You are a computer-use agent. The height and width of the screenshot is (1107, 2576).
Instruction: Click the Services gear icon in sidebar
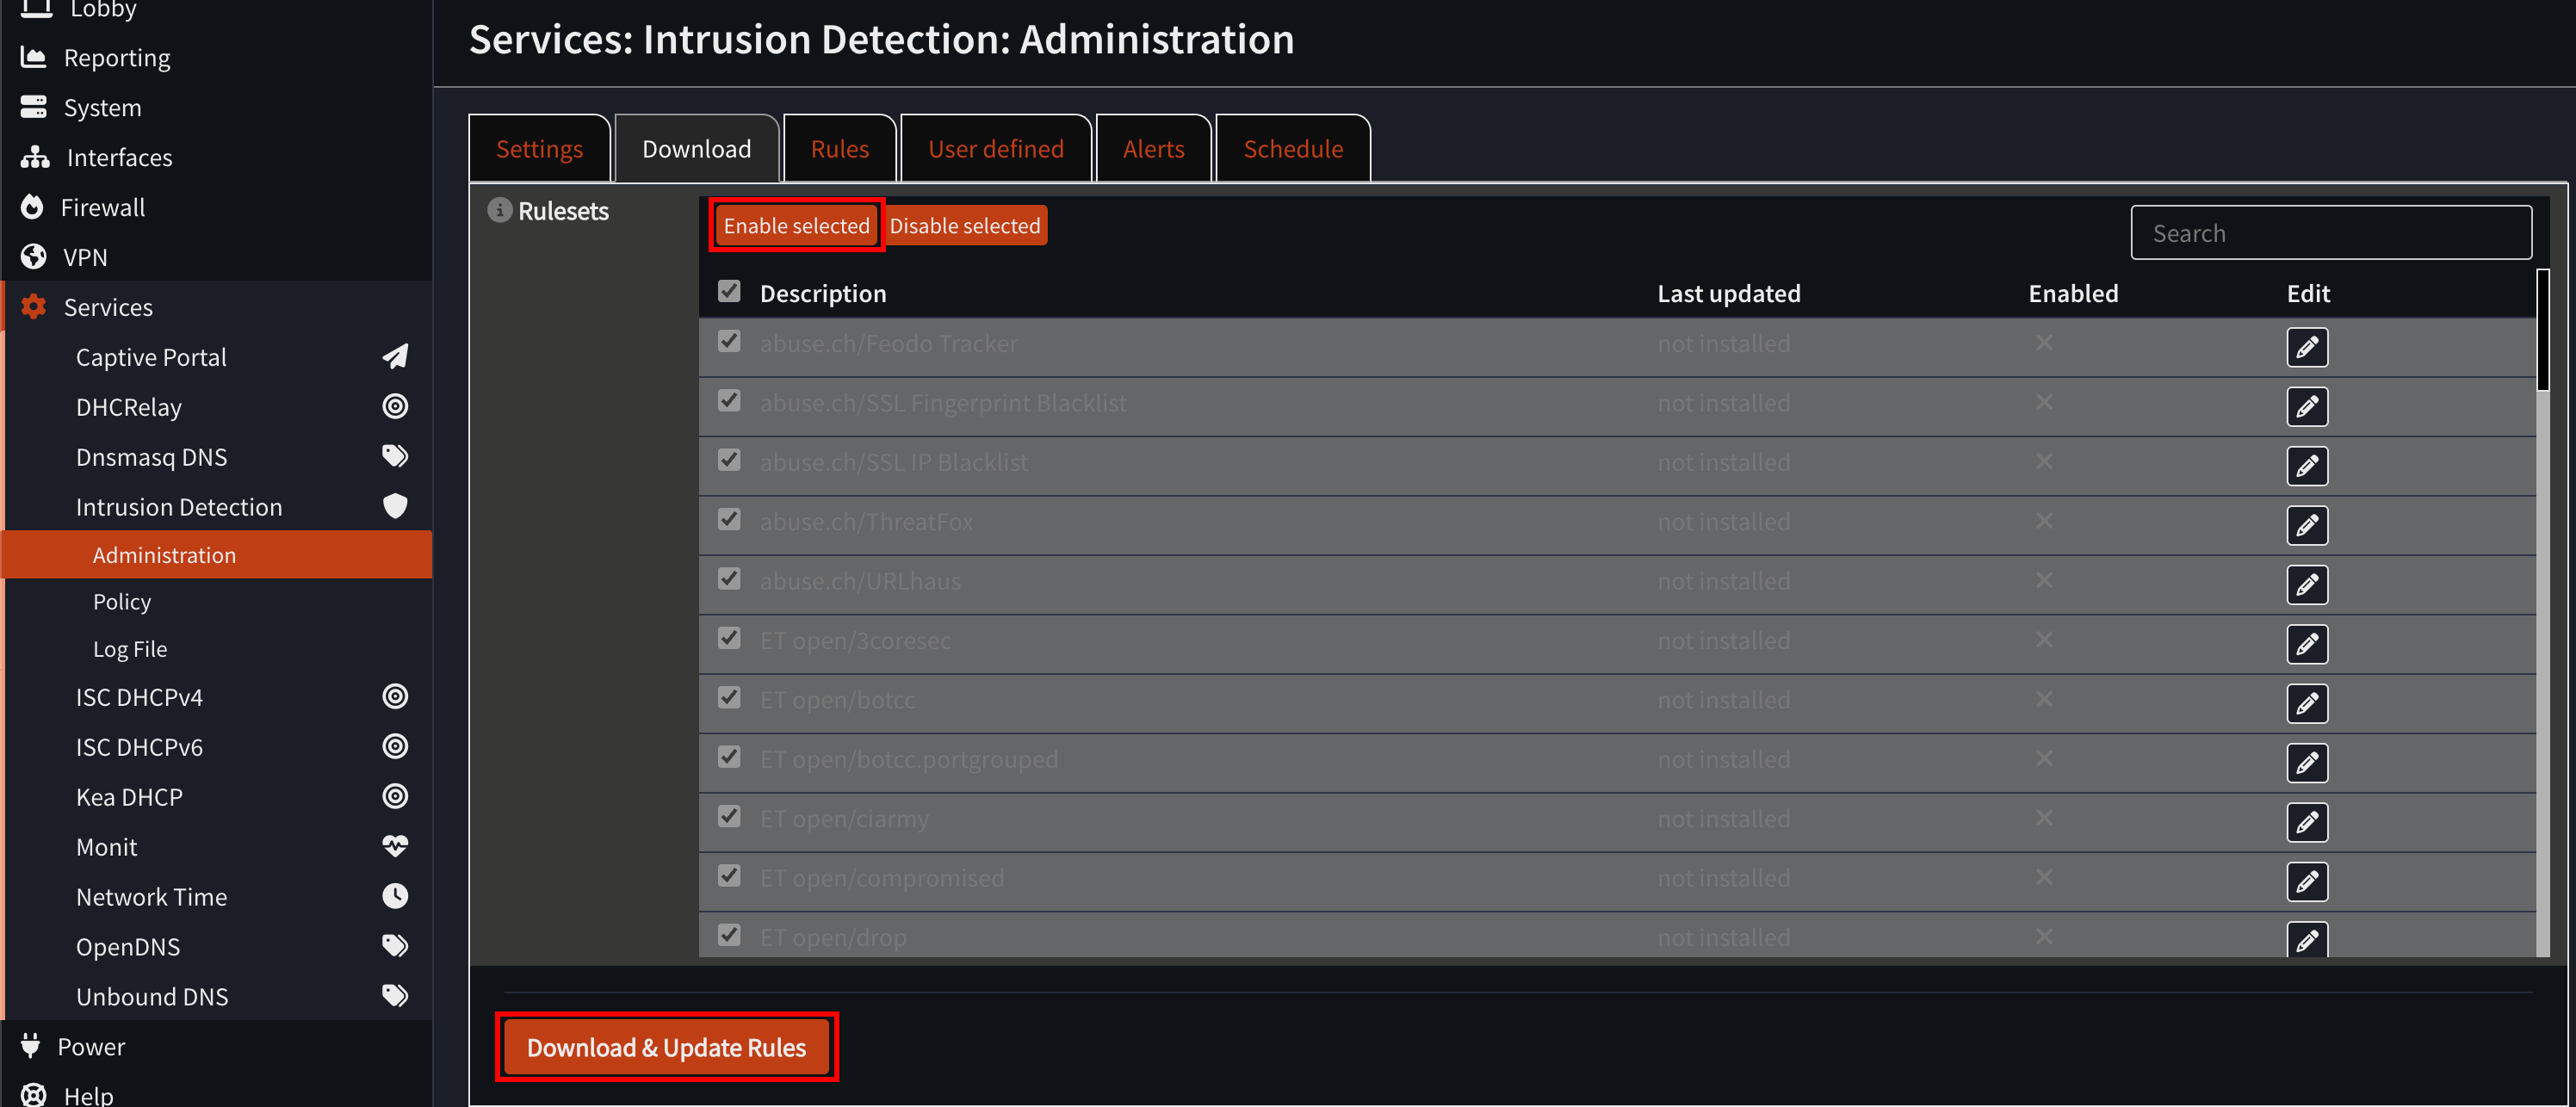(33, 306)
